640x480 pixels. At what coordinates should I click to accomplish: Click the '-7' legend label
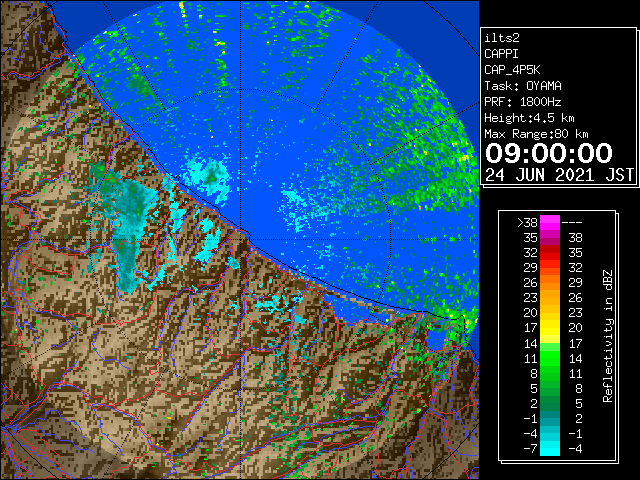pos(530,448)
